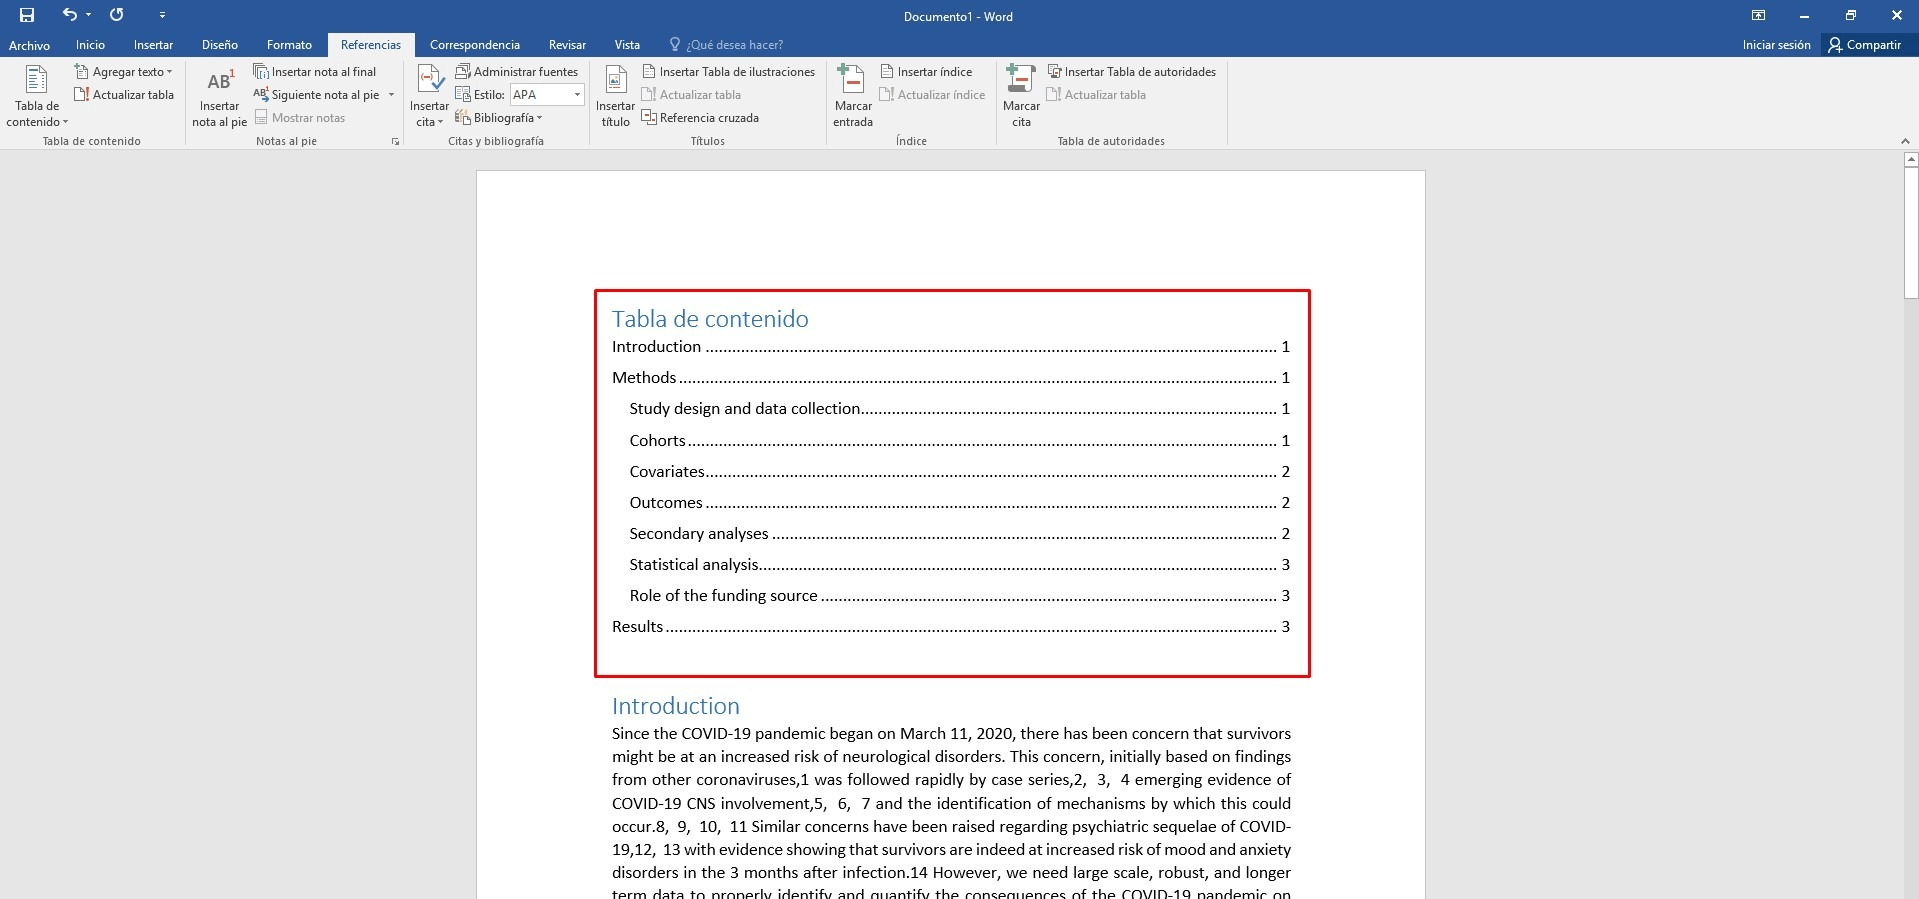Click Iniciar sesión

(1776, 45)
